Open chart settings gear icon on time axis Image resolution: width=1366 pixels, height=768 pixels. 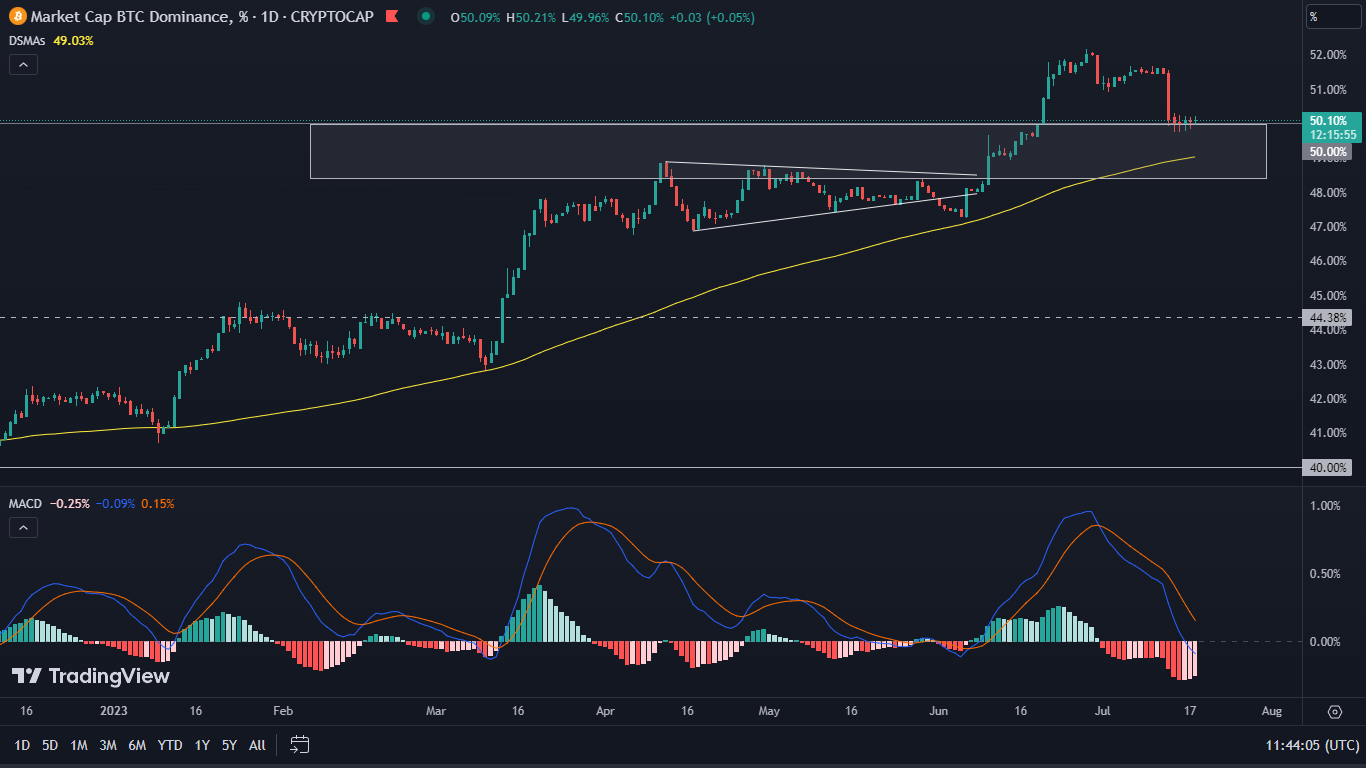pos(1335,712)
